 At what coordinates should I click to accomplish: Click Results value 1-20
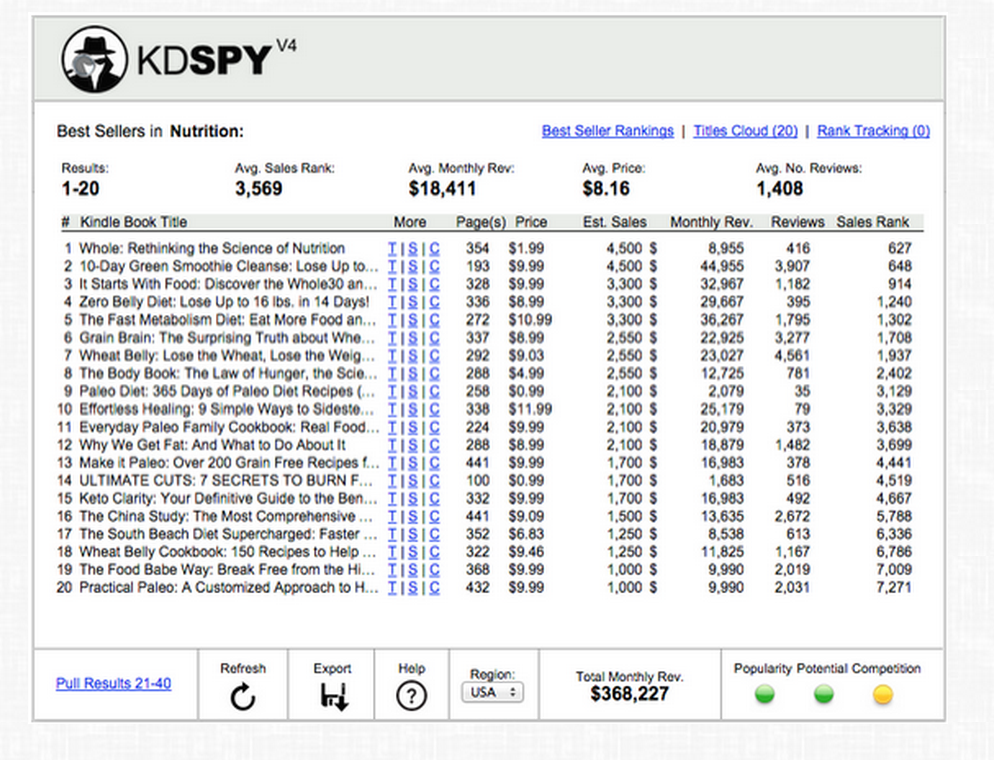[81, 188]
